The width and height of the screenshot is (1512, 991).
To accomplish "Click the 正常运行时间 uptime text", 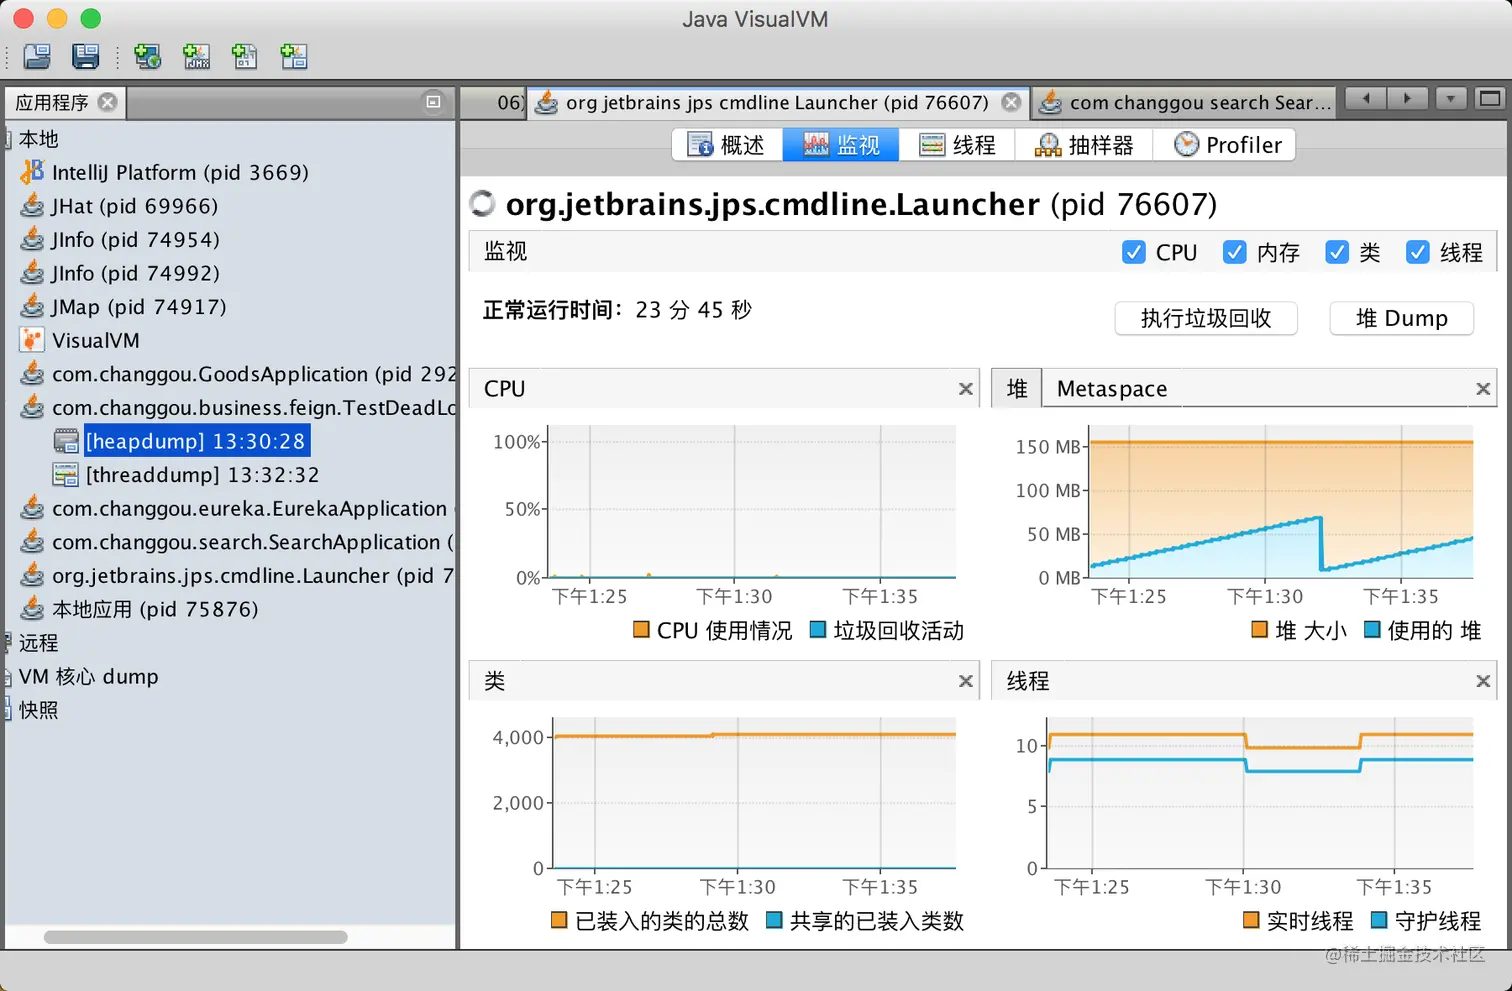I will coord(617,310).
